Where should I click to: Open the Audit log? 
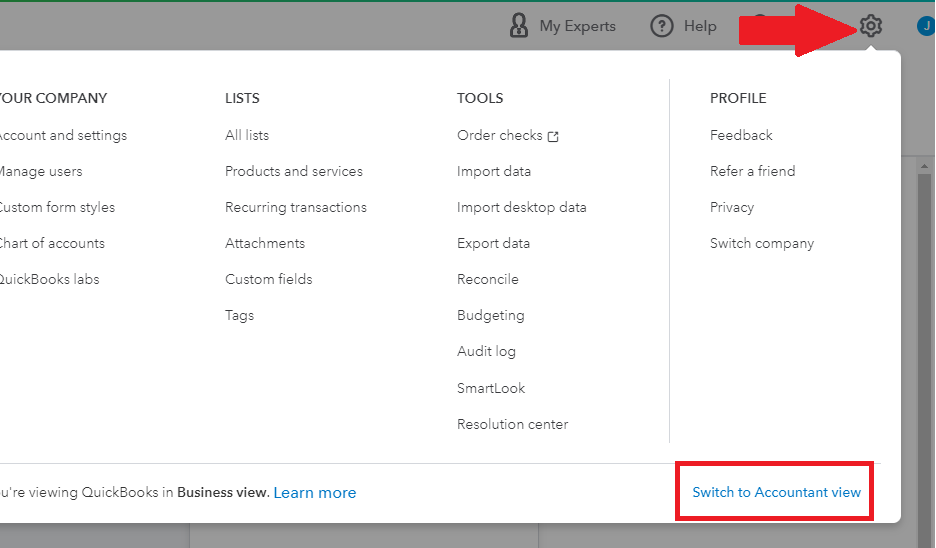[x=486, y=351]
